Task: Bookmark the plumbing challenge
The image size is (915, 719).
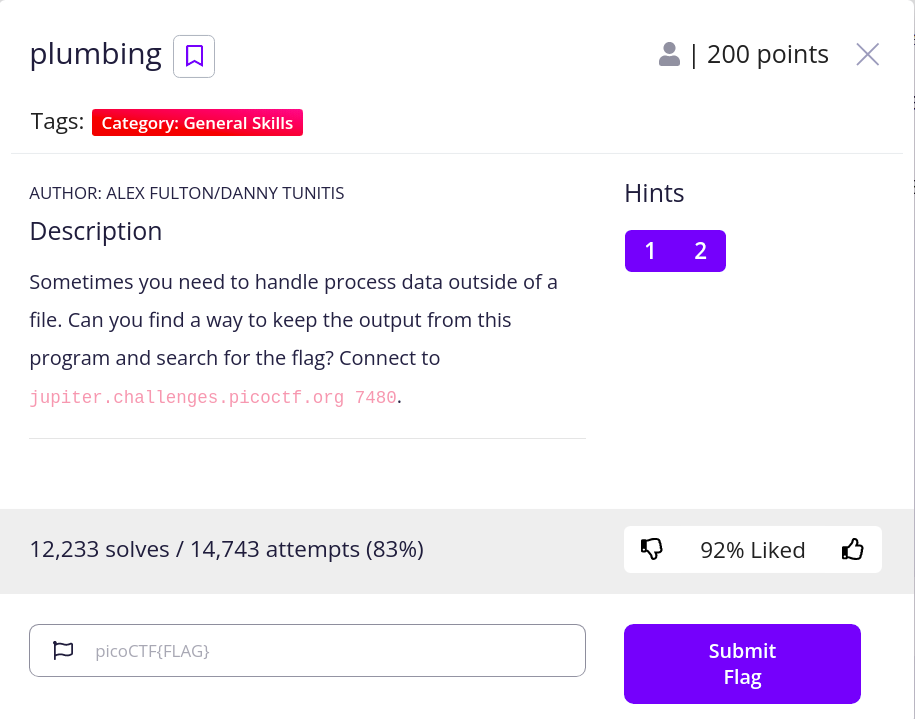Action: (x=194, y=56)
